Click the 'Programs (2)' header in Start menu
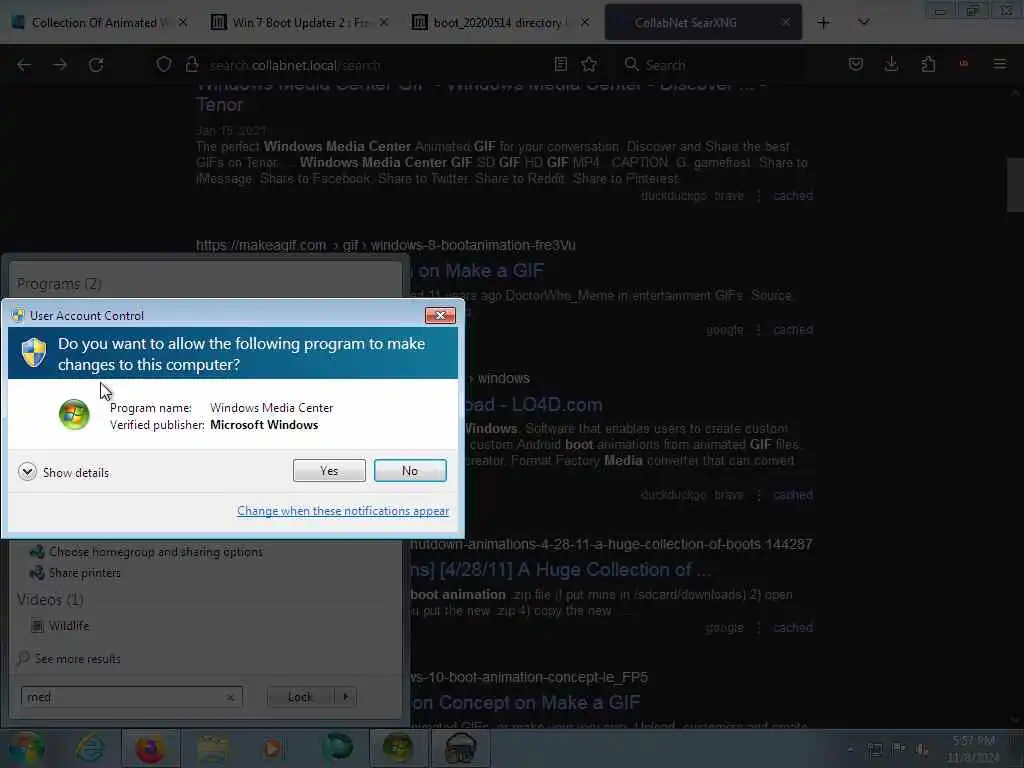Screen dimensions: 1024x768 pyautogui.click(x=59, y=284)
